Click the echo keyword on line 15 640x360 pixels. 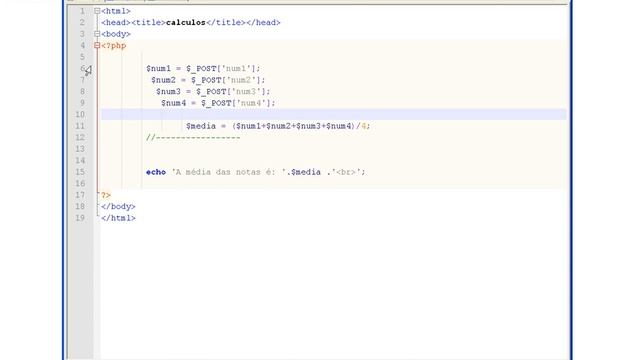[156, 172]
